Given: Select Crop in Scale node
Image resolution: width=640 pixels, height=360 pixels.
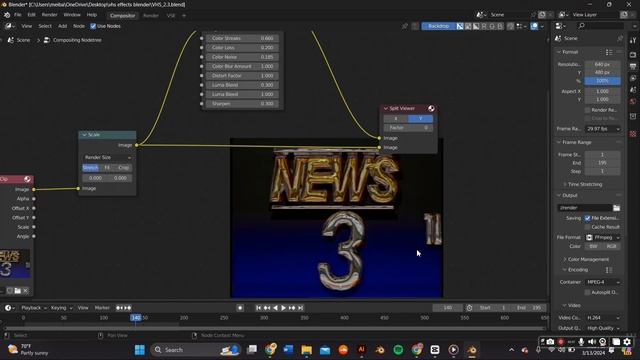Looking at the screenshot, I should click(x=123, y=168).
